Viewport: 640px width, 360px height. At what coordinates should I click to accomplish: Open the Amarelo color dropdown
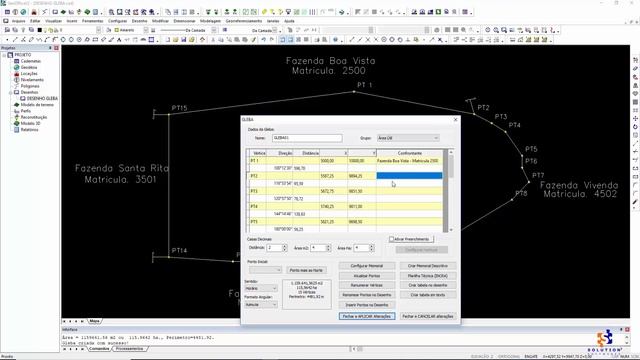(x=146, y=30)
